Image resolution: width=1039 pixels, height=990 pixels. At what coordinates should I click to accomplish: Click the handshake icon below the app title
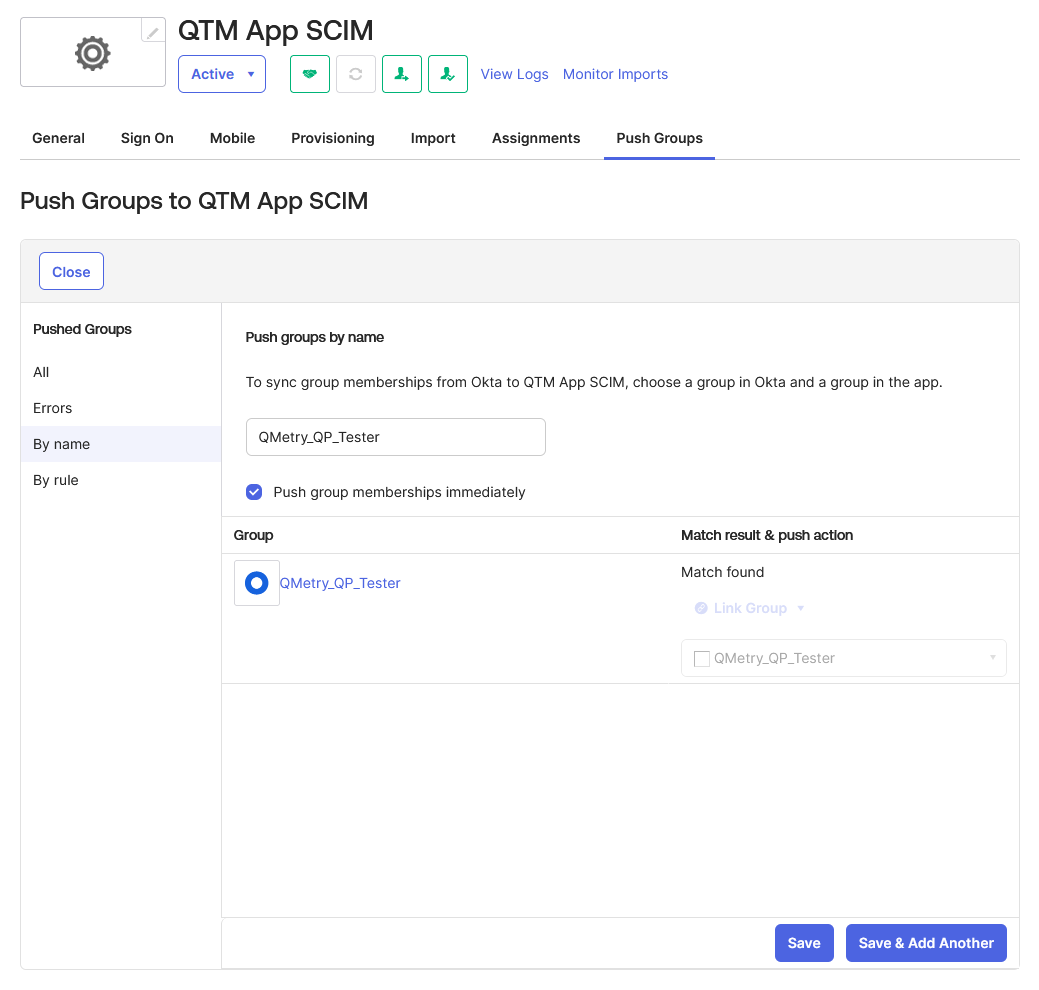click(309, 74)
